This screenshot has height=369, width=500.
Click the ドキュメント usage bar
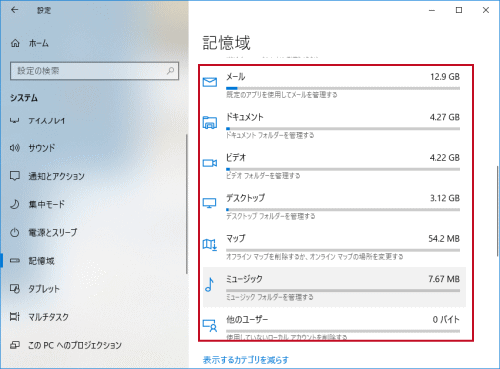point(343,129)
